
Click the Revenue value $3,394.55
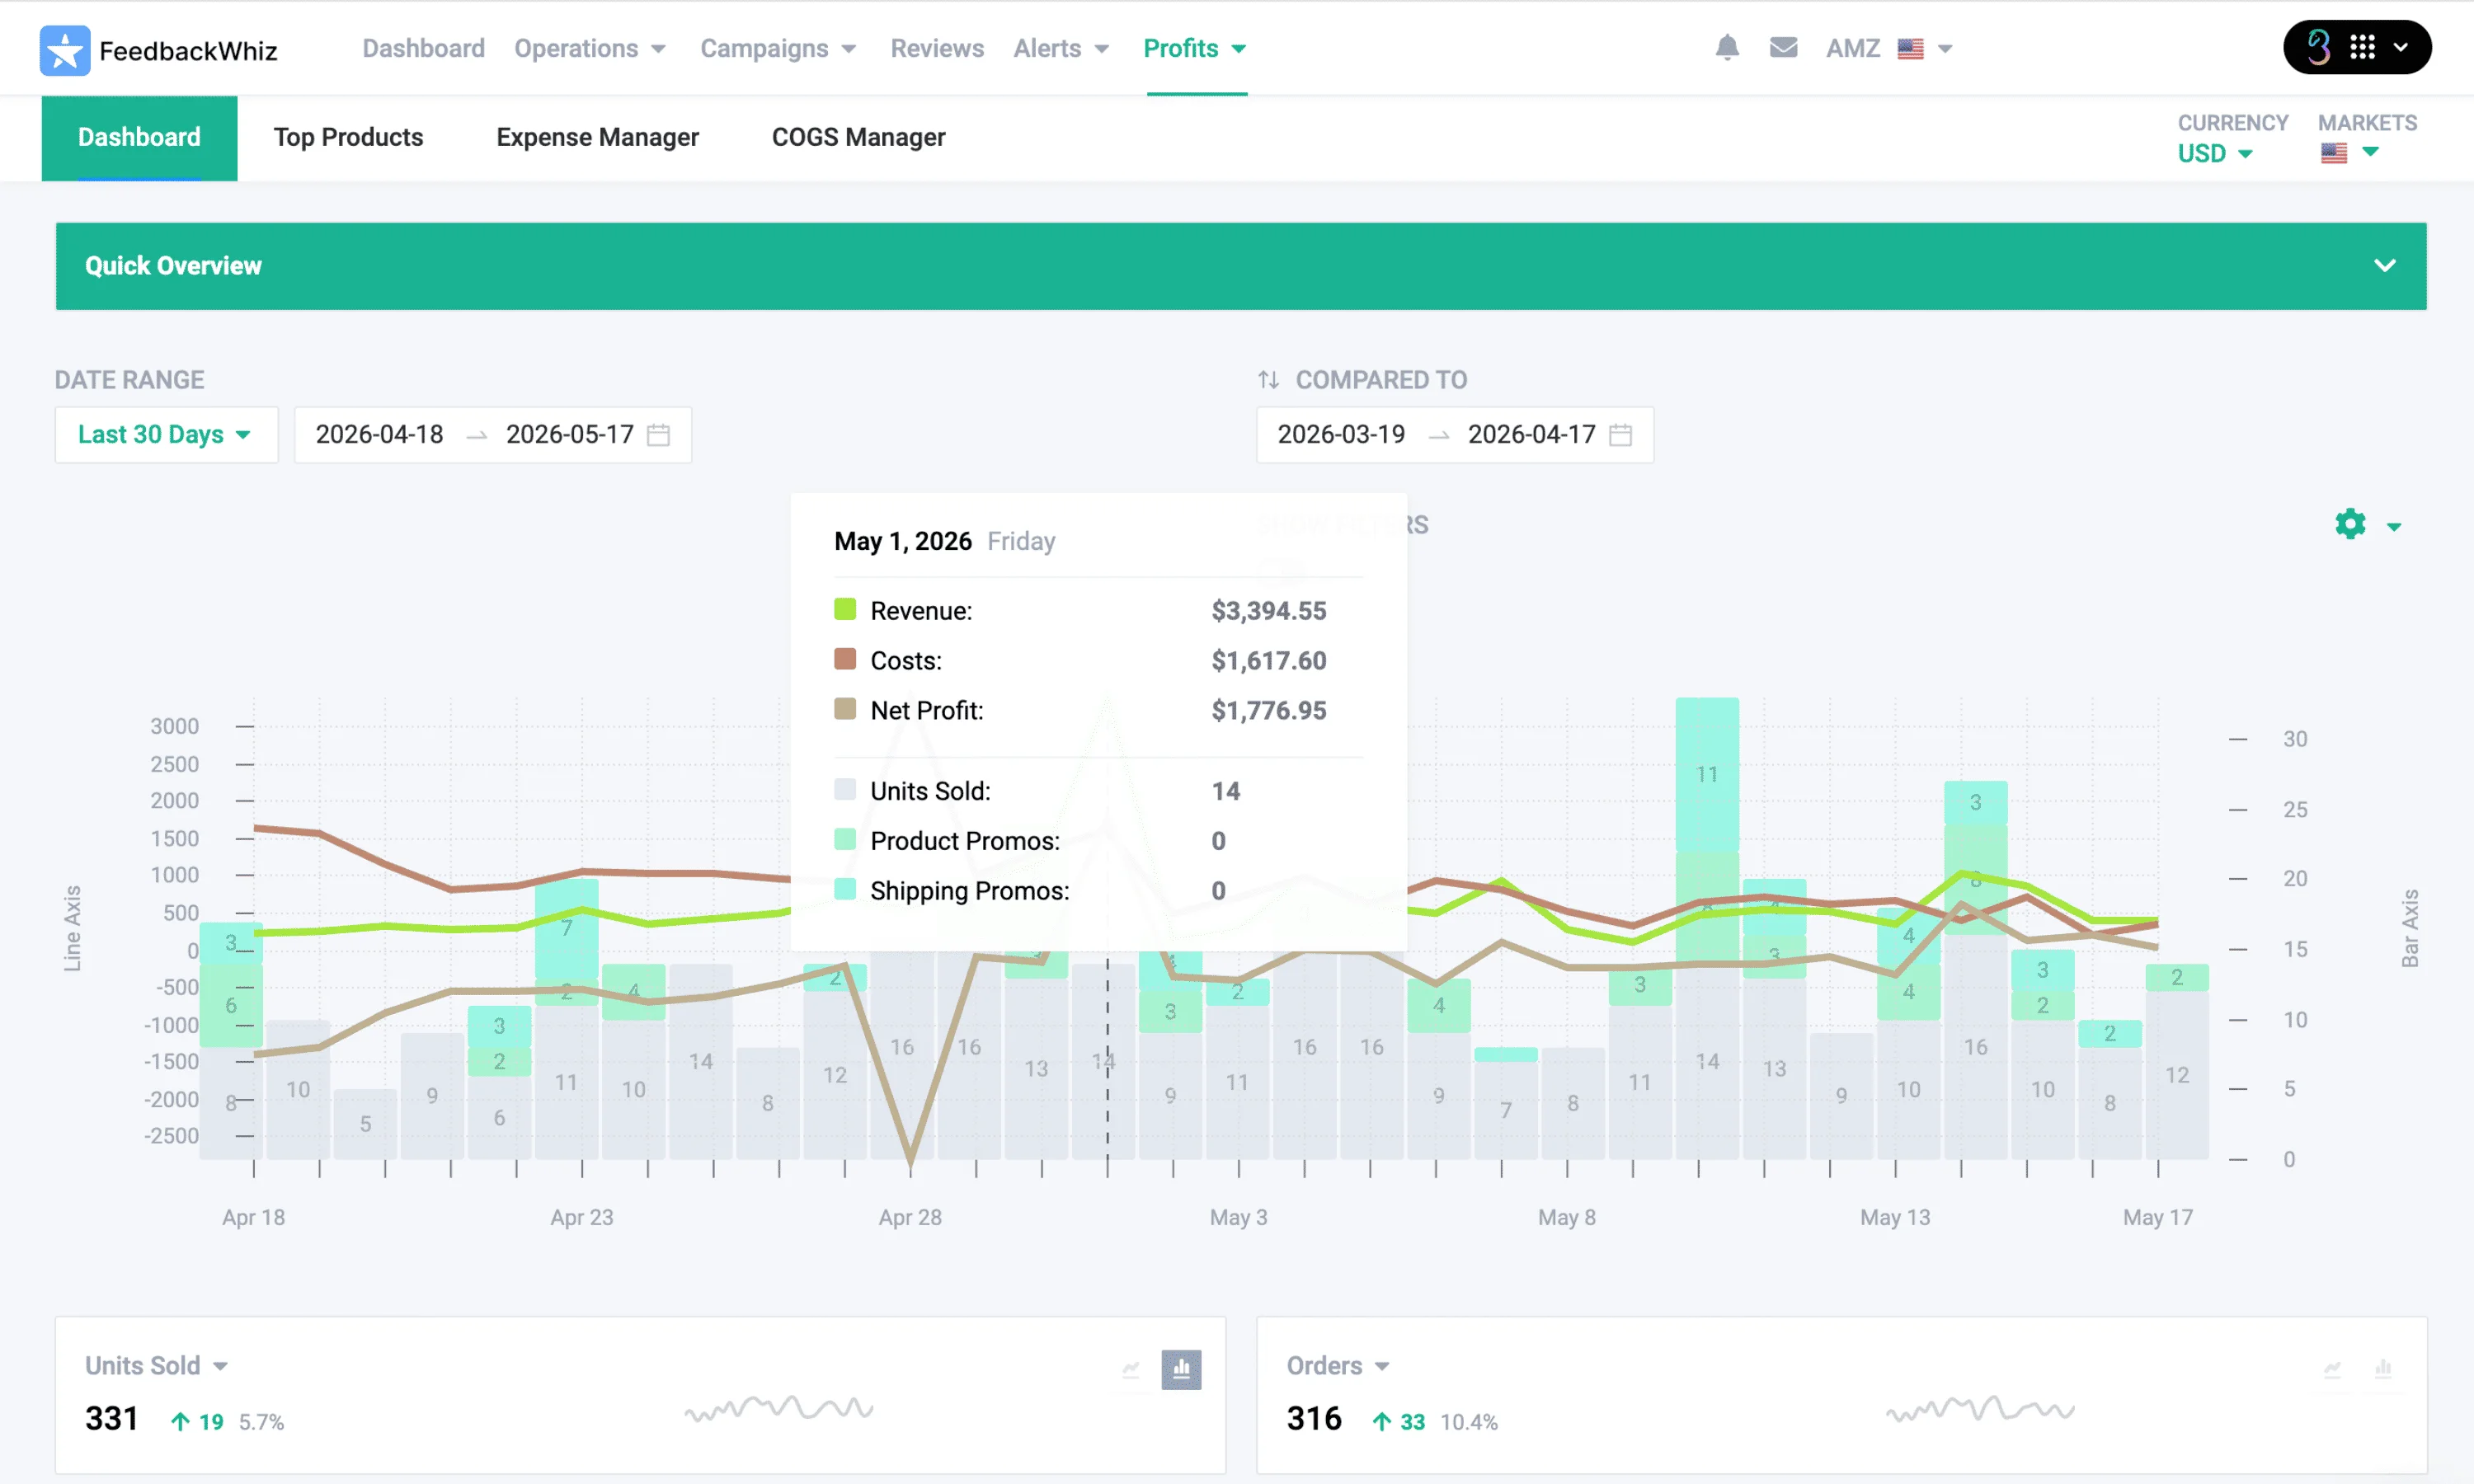(x=1269, y=610)
